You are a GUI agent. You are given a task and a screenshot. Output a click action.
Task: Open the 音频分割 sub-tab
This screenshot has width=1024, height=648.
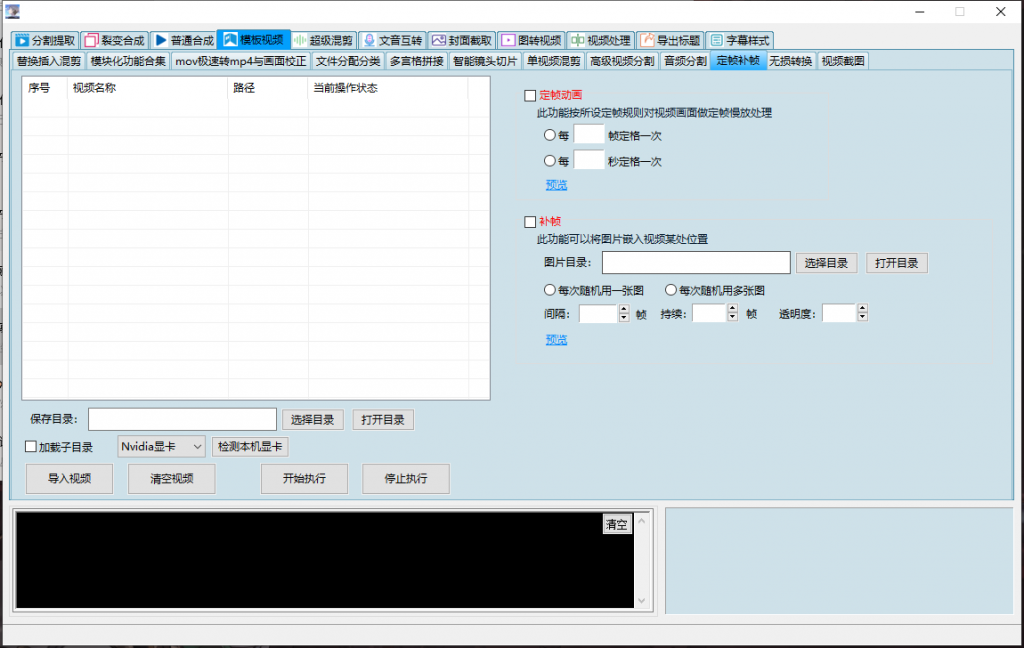(685, 61)
